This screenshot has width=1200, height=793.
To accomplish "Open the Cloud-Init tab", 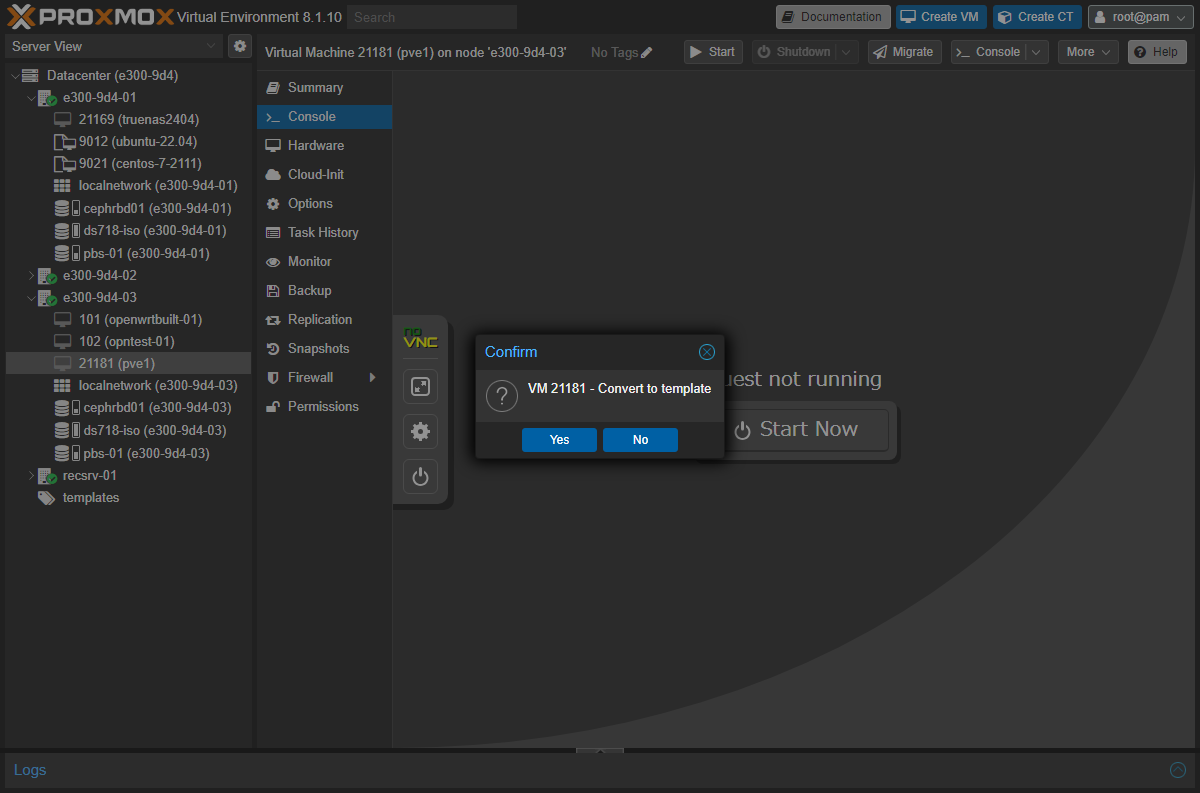I will click(x=324, y=175).
